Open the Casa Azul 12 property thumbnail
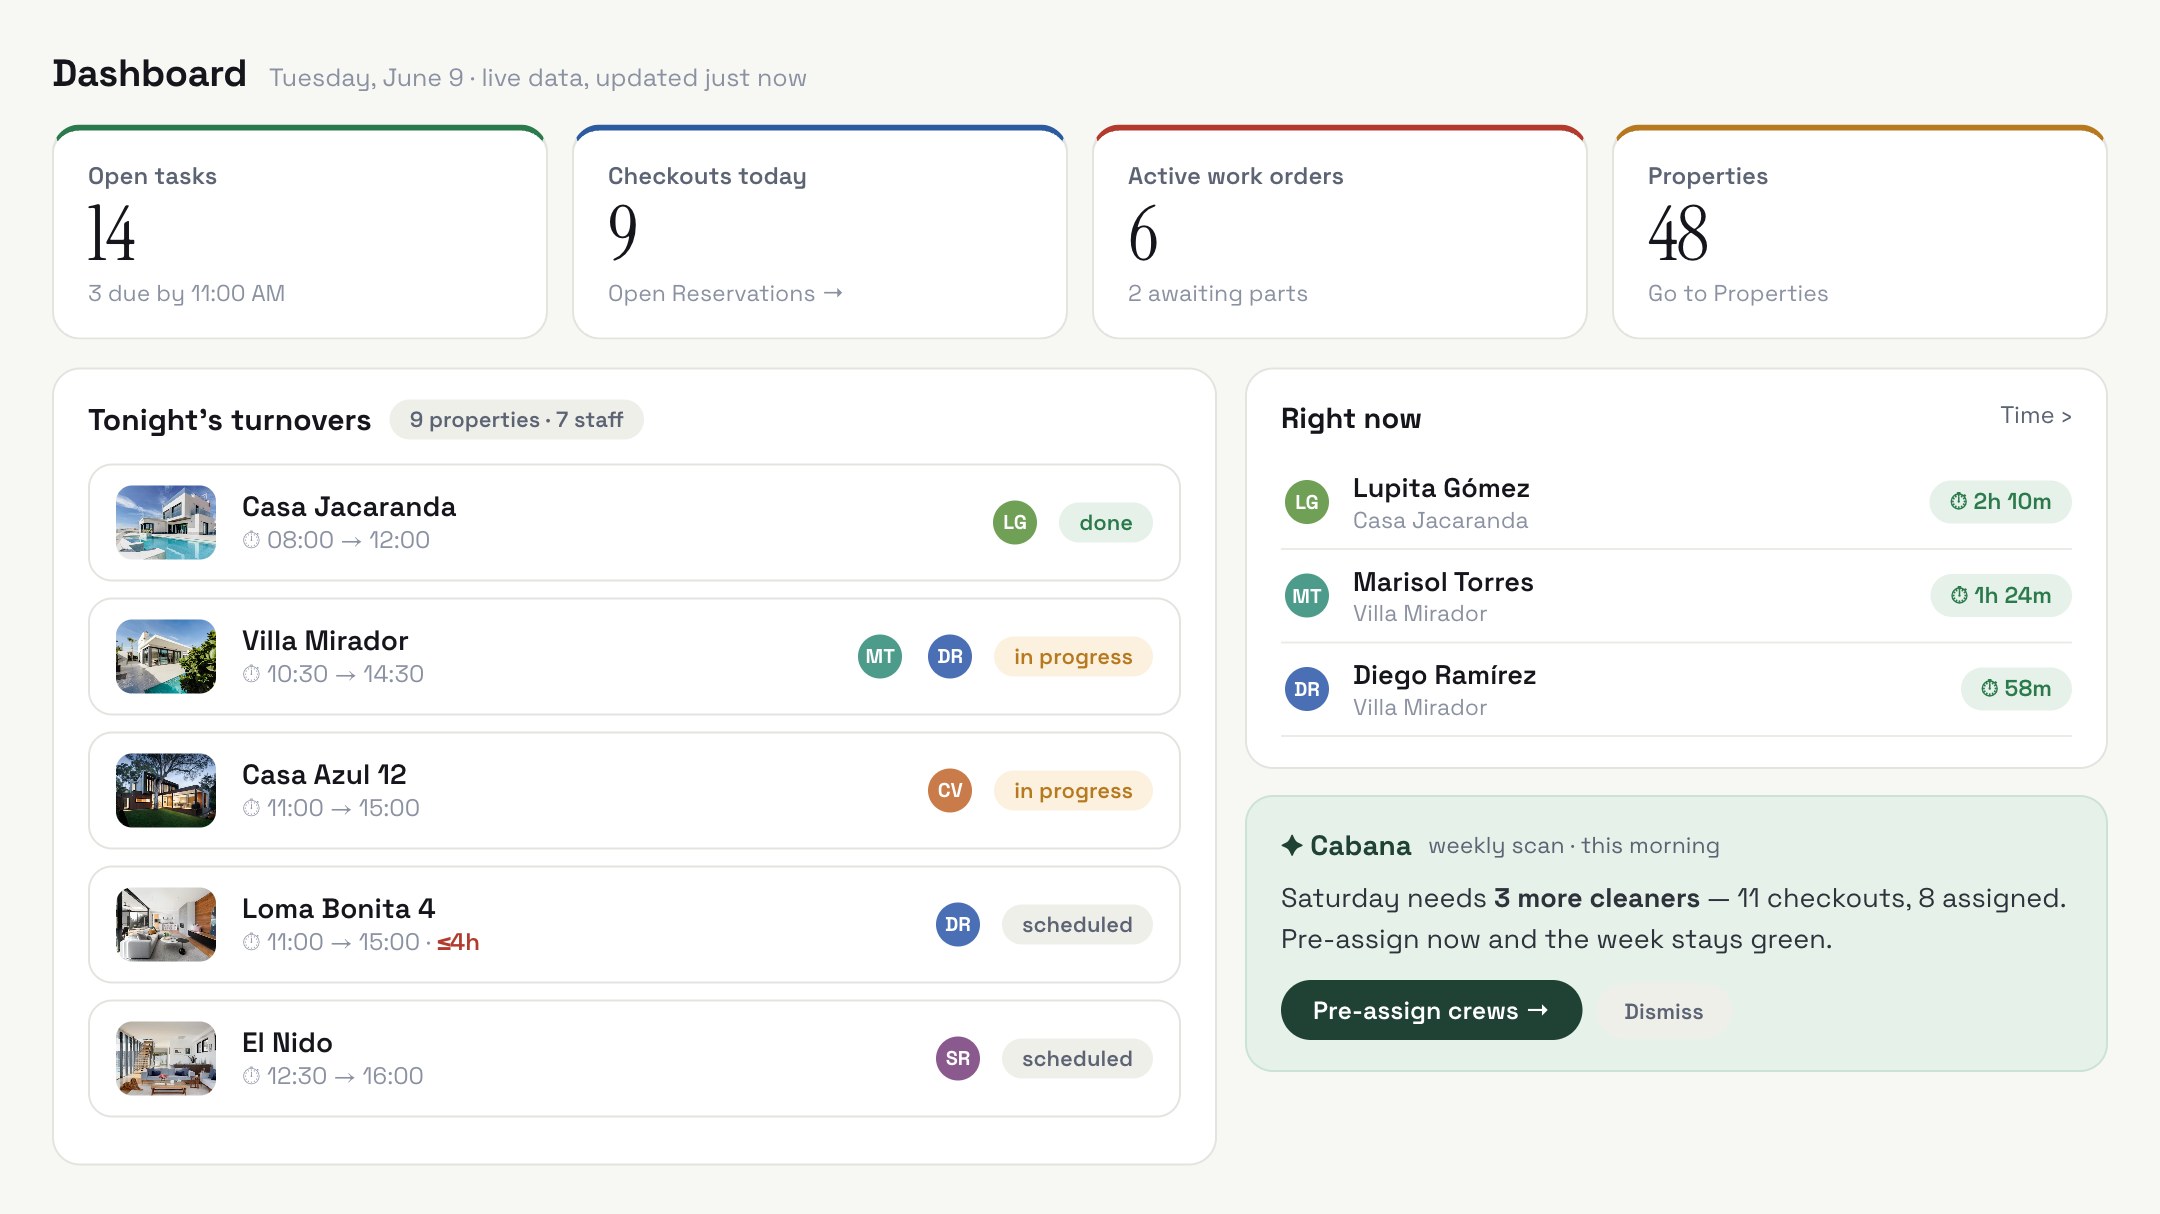The image size is (2160, 1214). (x=166, y=790)
